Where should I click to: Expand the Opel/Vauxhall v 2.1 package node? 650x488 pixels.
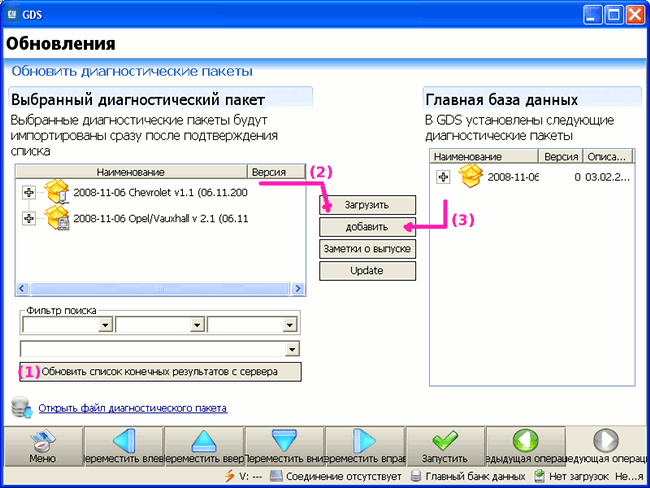click(x=29, y=218)
